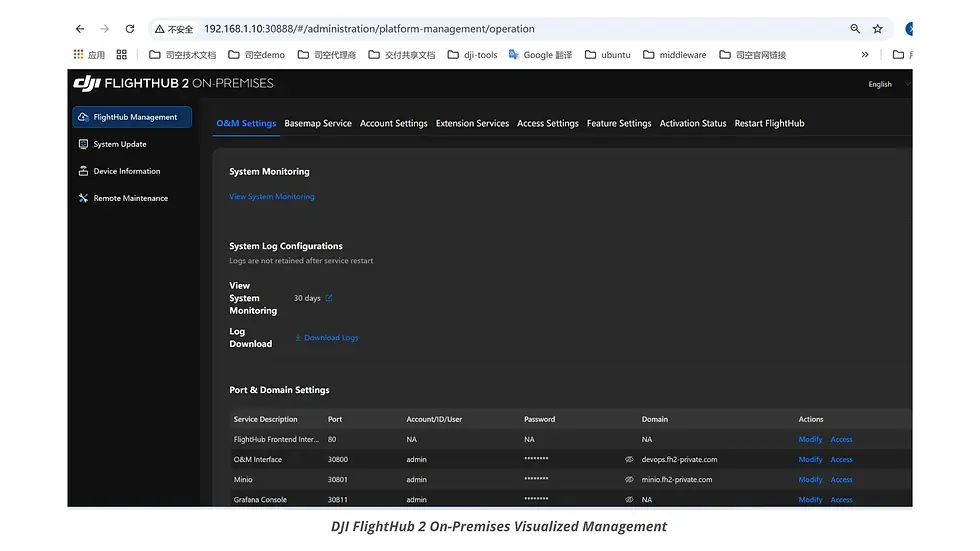Switch to the Access Settings tab
Viewport: 980px width, 551px height.
(x=548, y=123)
